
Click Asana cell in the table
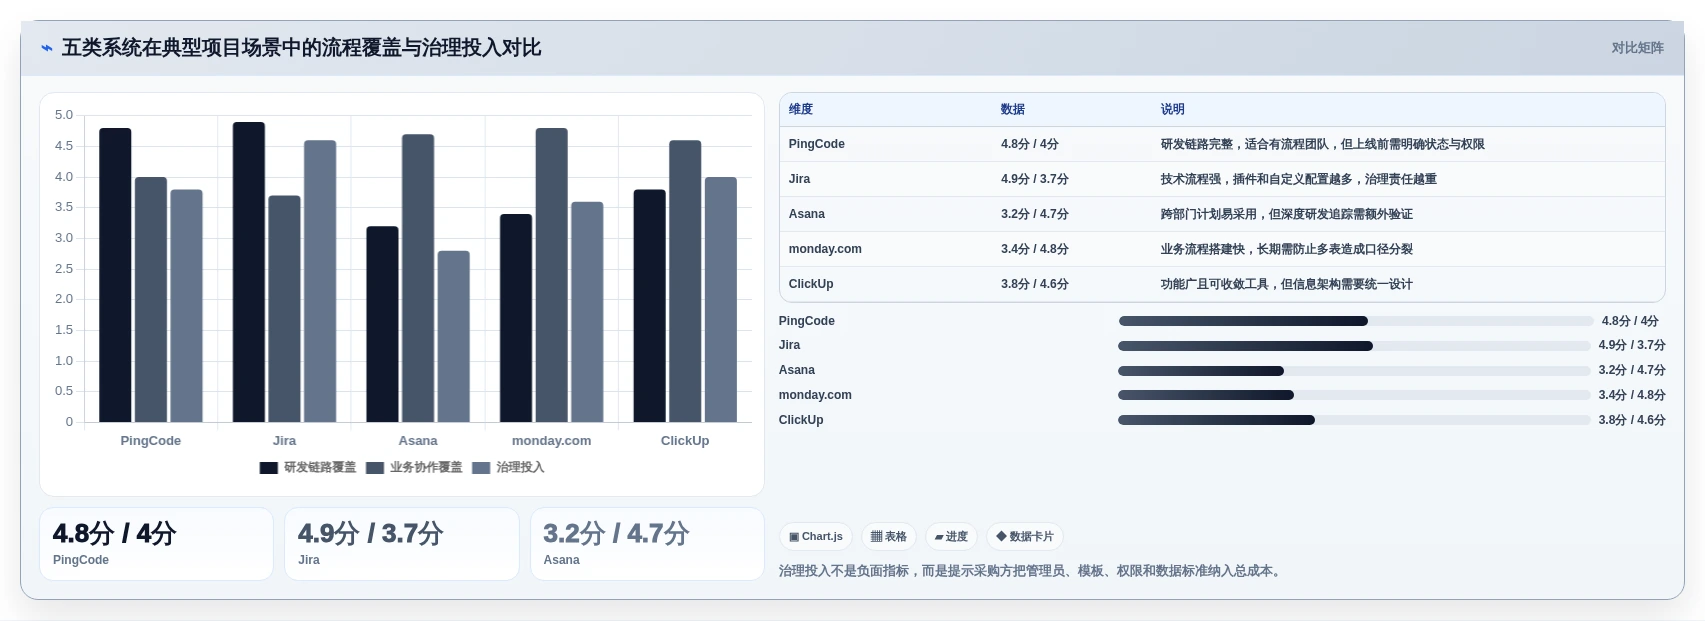click(x=807, y=214)
